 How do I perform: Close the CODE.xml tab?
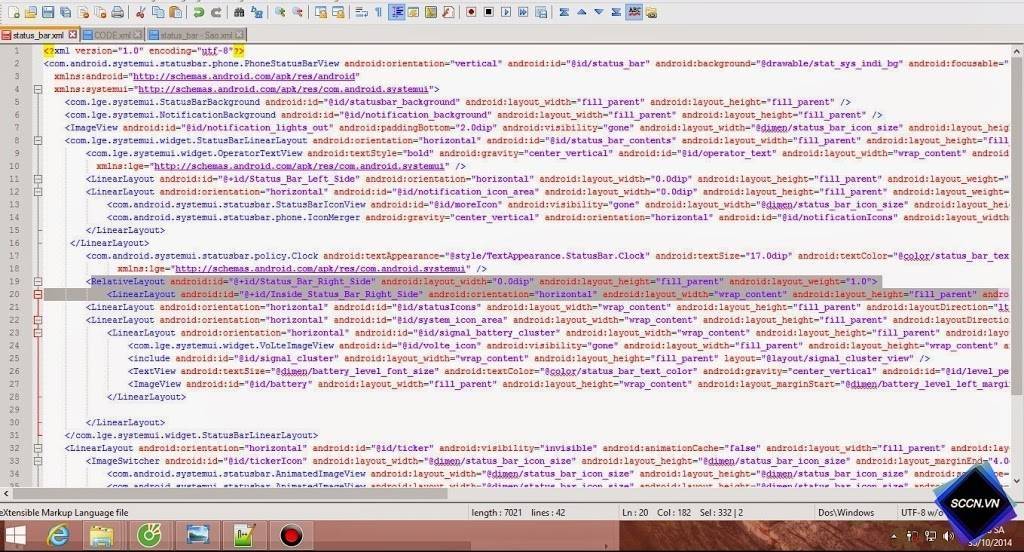[x=138, y=35]
